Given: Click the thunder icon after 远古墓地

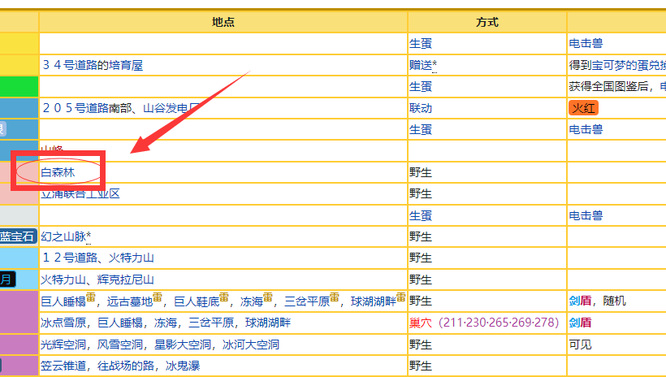Looking at the screenshot, I should (158, 297).
